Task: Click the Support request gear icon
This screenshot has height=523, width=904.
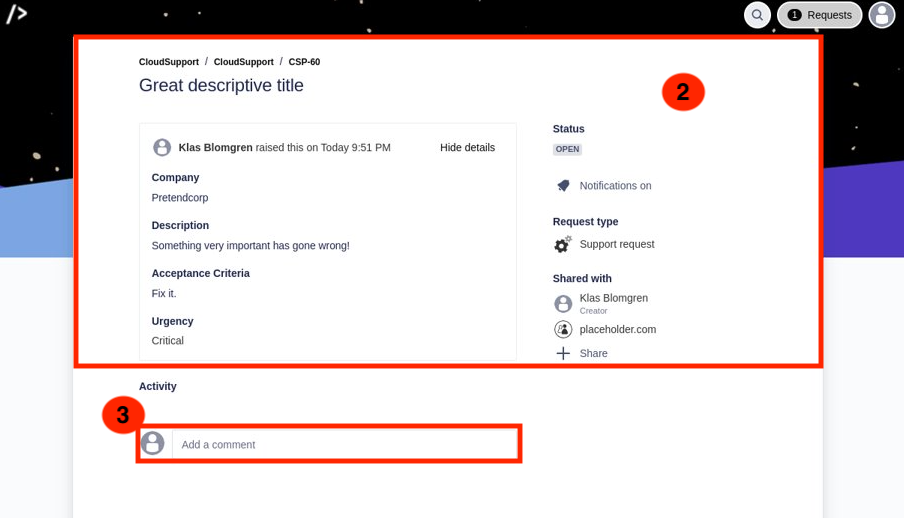Action: (563, 244)
